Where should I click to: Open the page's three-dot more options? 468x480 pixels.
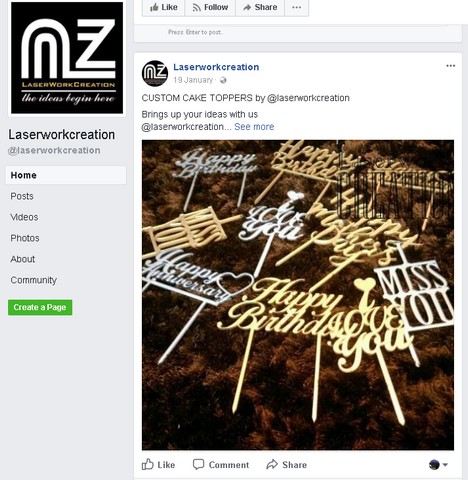point(297,7)
